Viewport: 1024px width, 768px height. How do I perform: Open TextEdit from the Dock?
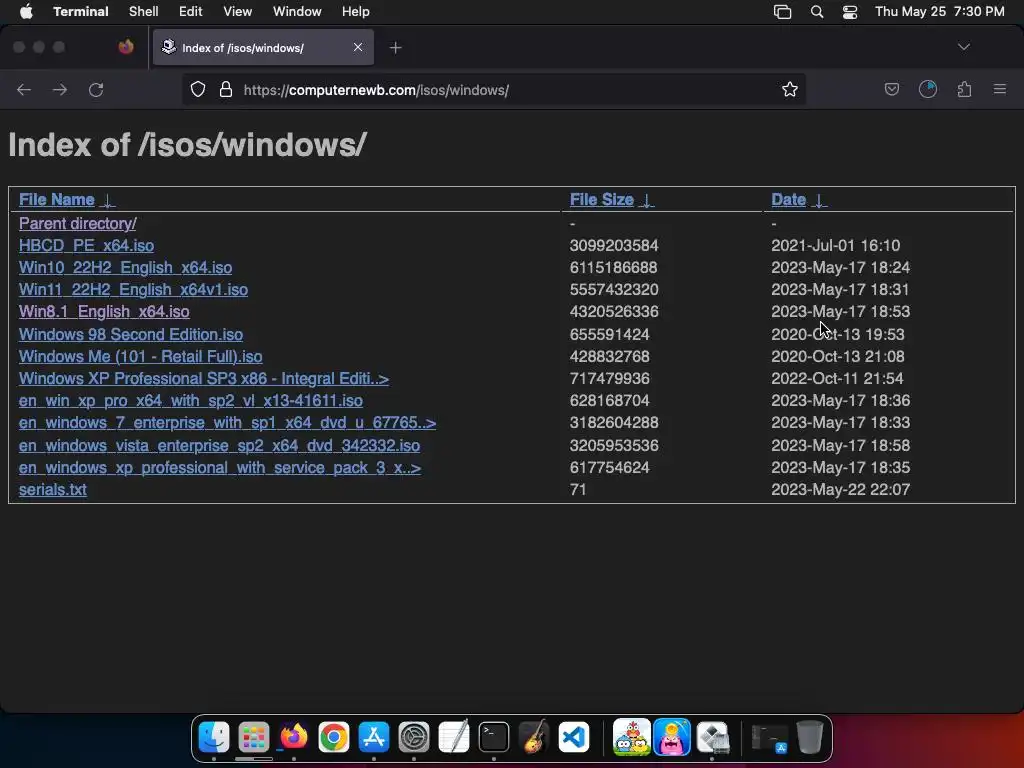pos(454,737)
